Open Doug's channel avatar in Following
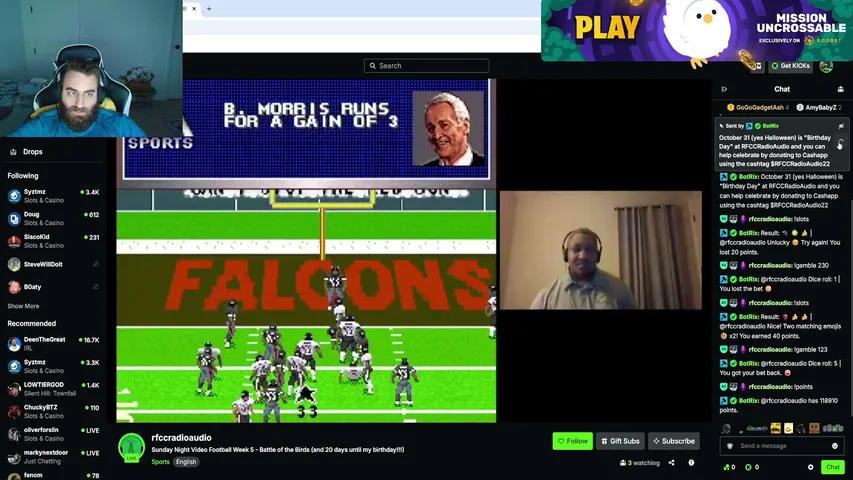This screenshot has height=480, width=853. [14, 219]
